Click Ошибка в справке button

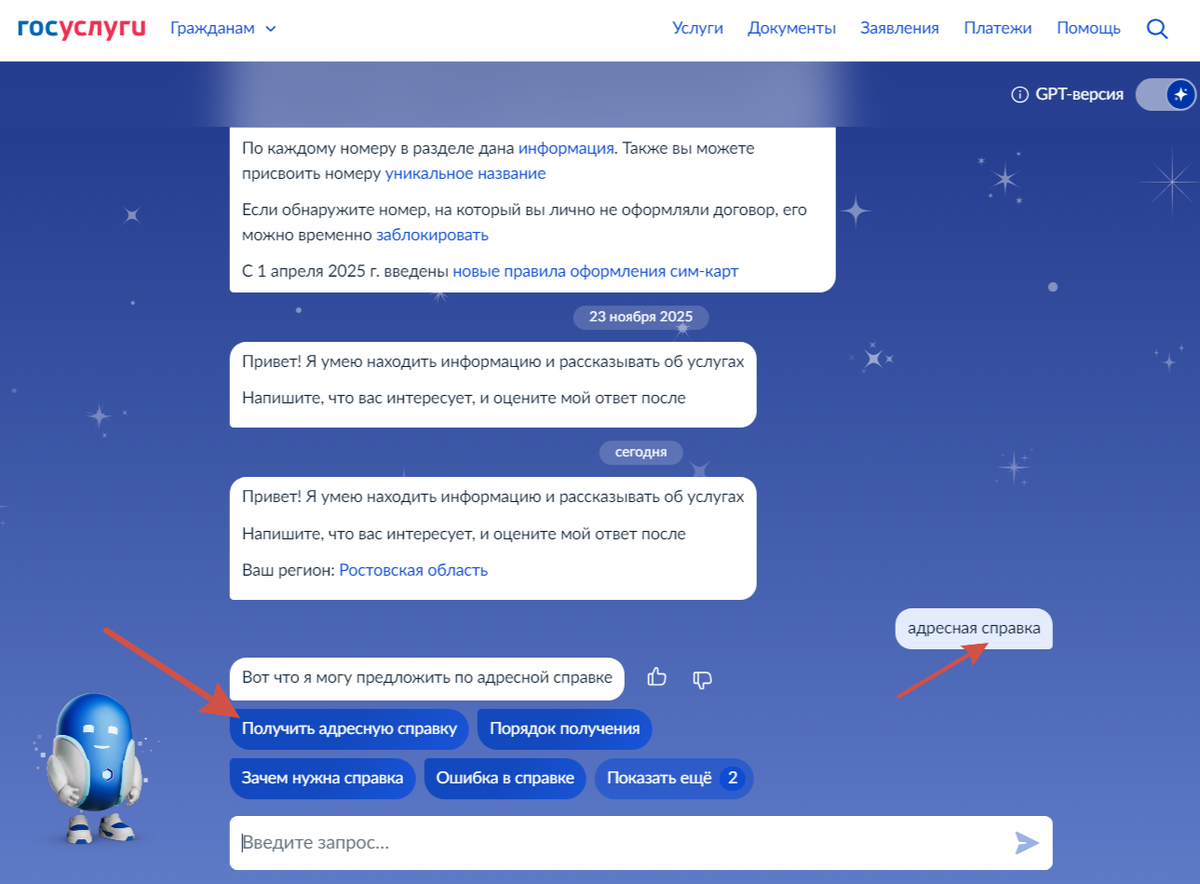pos(505,778)
